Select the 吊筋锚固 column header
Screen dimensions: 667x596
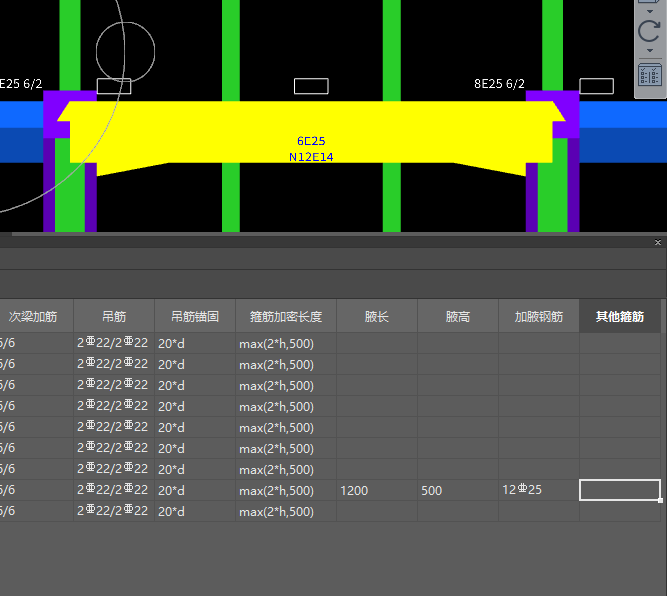pos(195,316)
